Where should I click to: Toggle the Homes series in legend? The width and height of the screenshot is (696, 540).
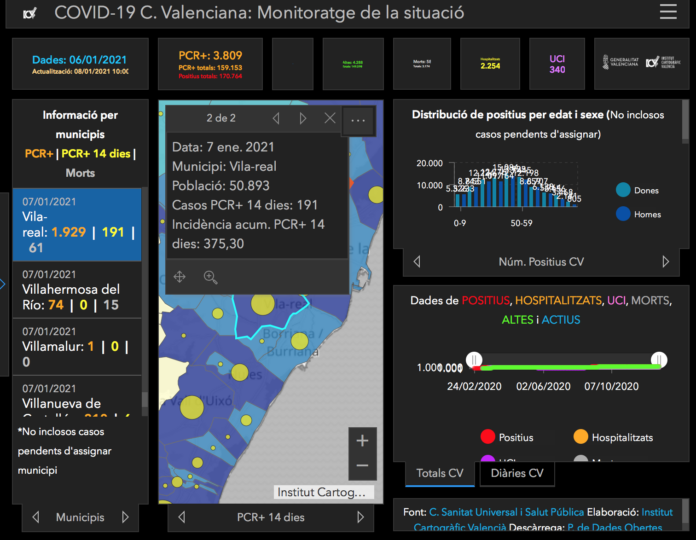[x=623, y=213]
